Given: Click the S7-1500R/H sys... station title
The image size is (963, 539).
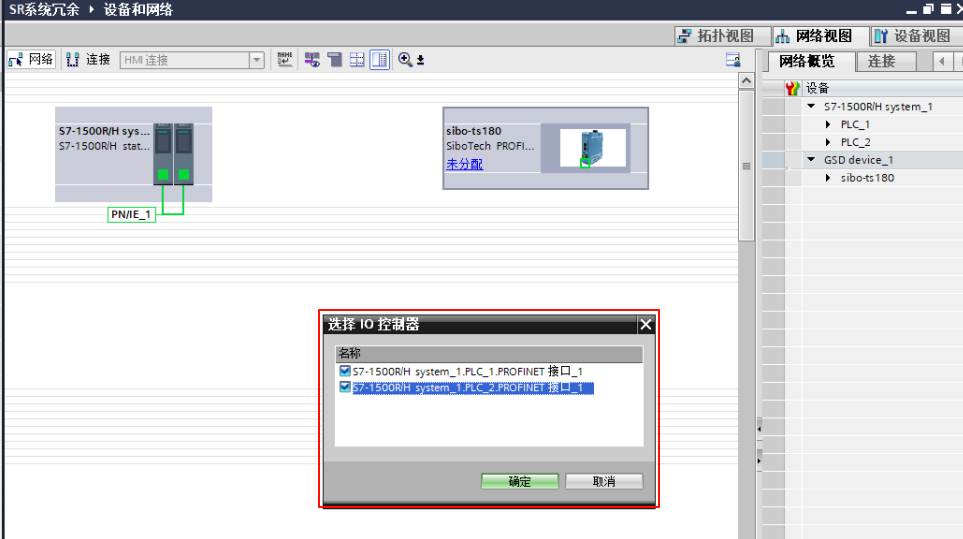Looking at the screenshot, I should 104,131.
